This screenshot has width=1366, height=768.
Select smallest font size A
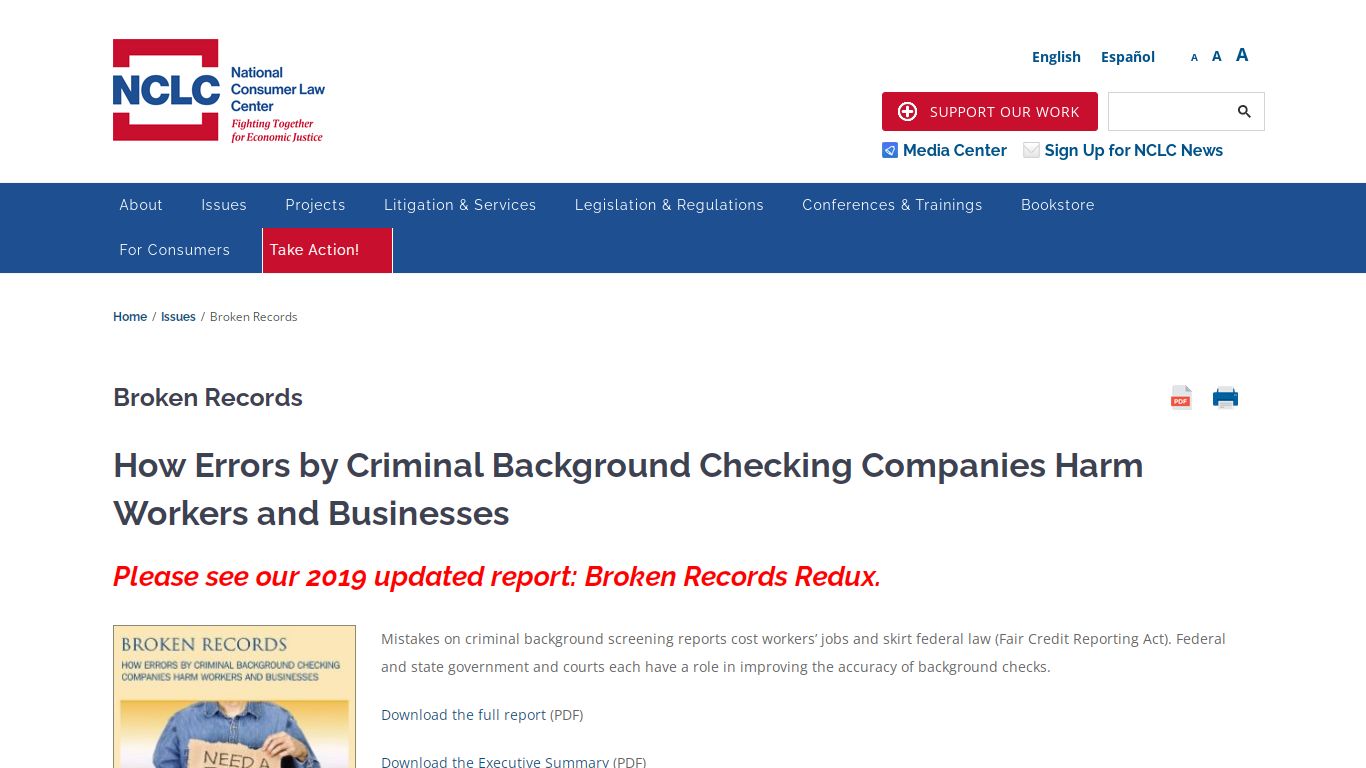click(x=1194, y=58)
